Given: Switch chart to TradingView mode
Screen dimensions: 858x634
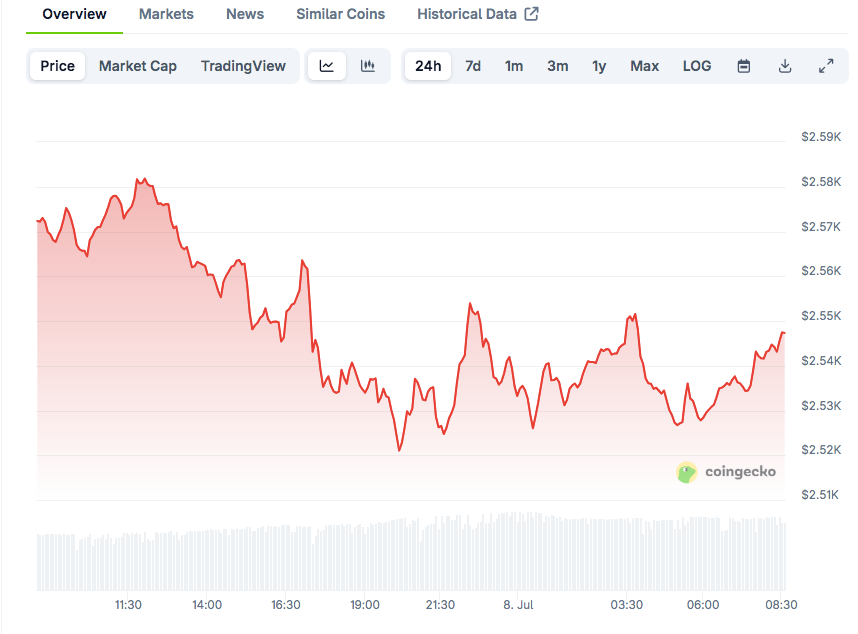Looking at the screenshot, I should click(x=243, y=66).
